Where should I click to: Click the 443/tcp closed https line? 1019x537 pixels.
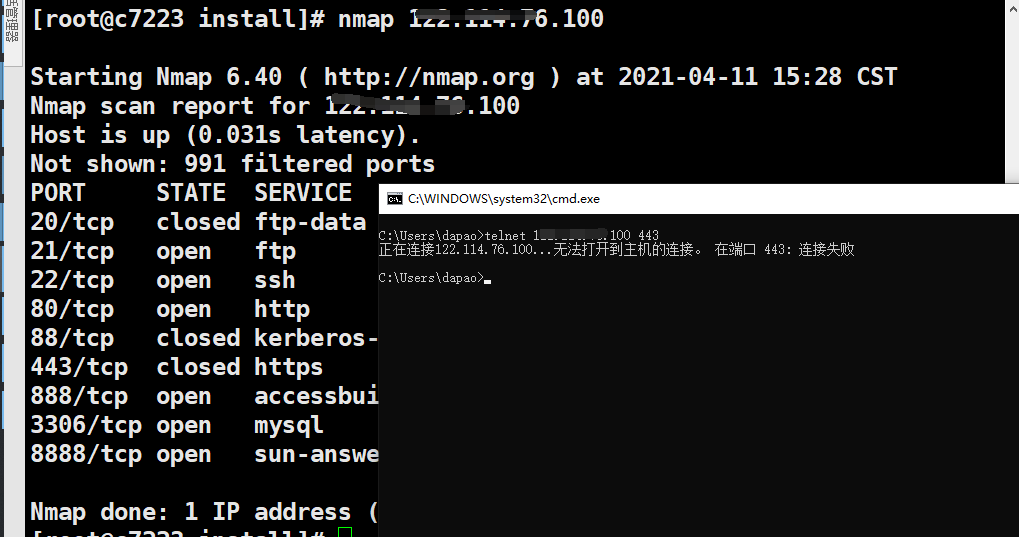tap(177, 367)
